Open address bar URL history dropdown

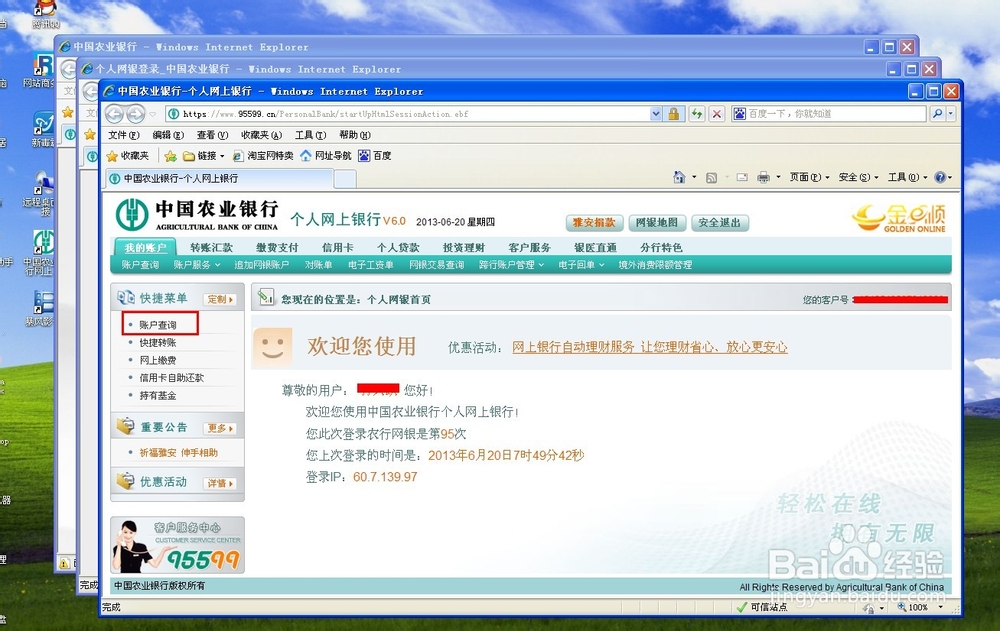click(x=656, y=114)
